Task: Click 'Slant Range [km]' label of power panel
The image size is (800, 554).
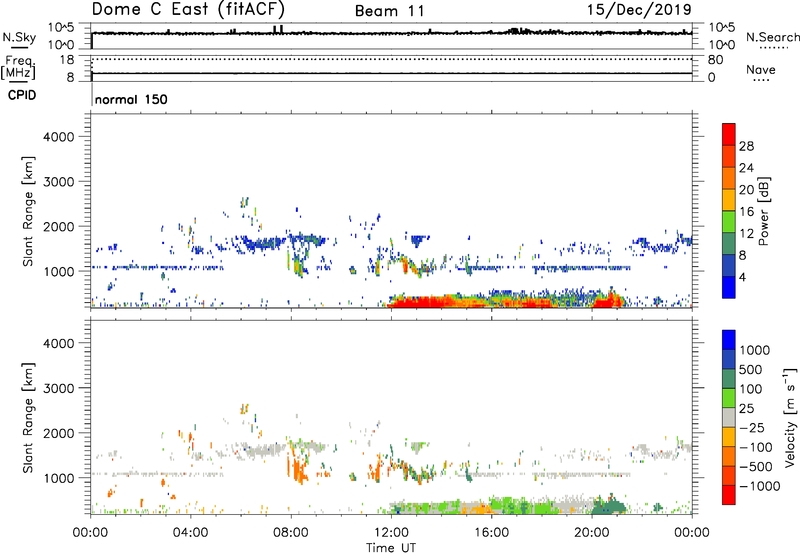Action: [x=28, y=211]
